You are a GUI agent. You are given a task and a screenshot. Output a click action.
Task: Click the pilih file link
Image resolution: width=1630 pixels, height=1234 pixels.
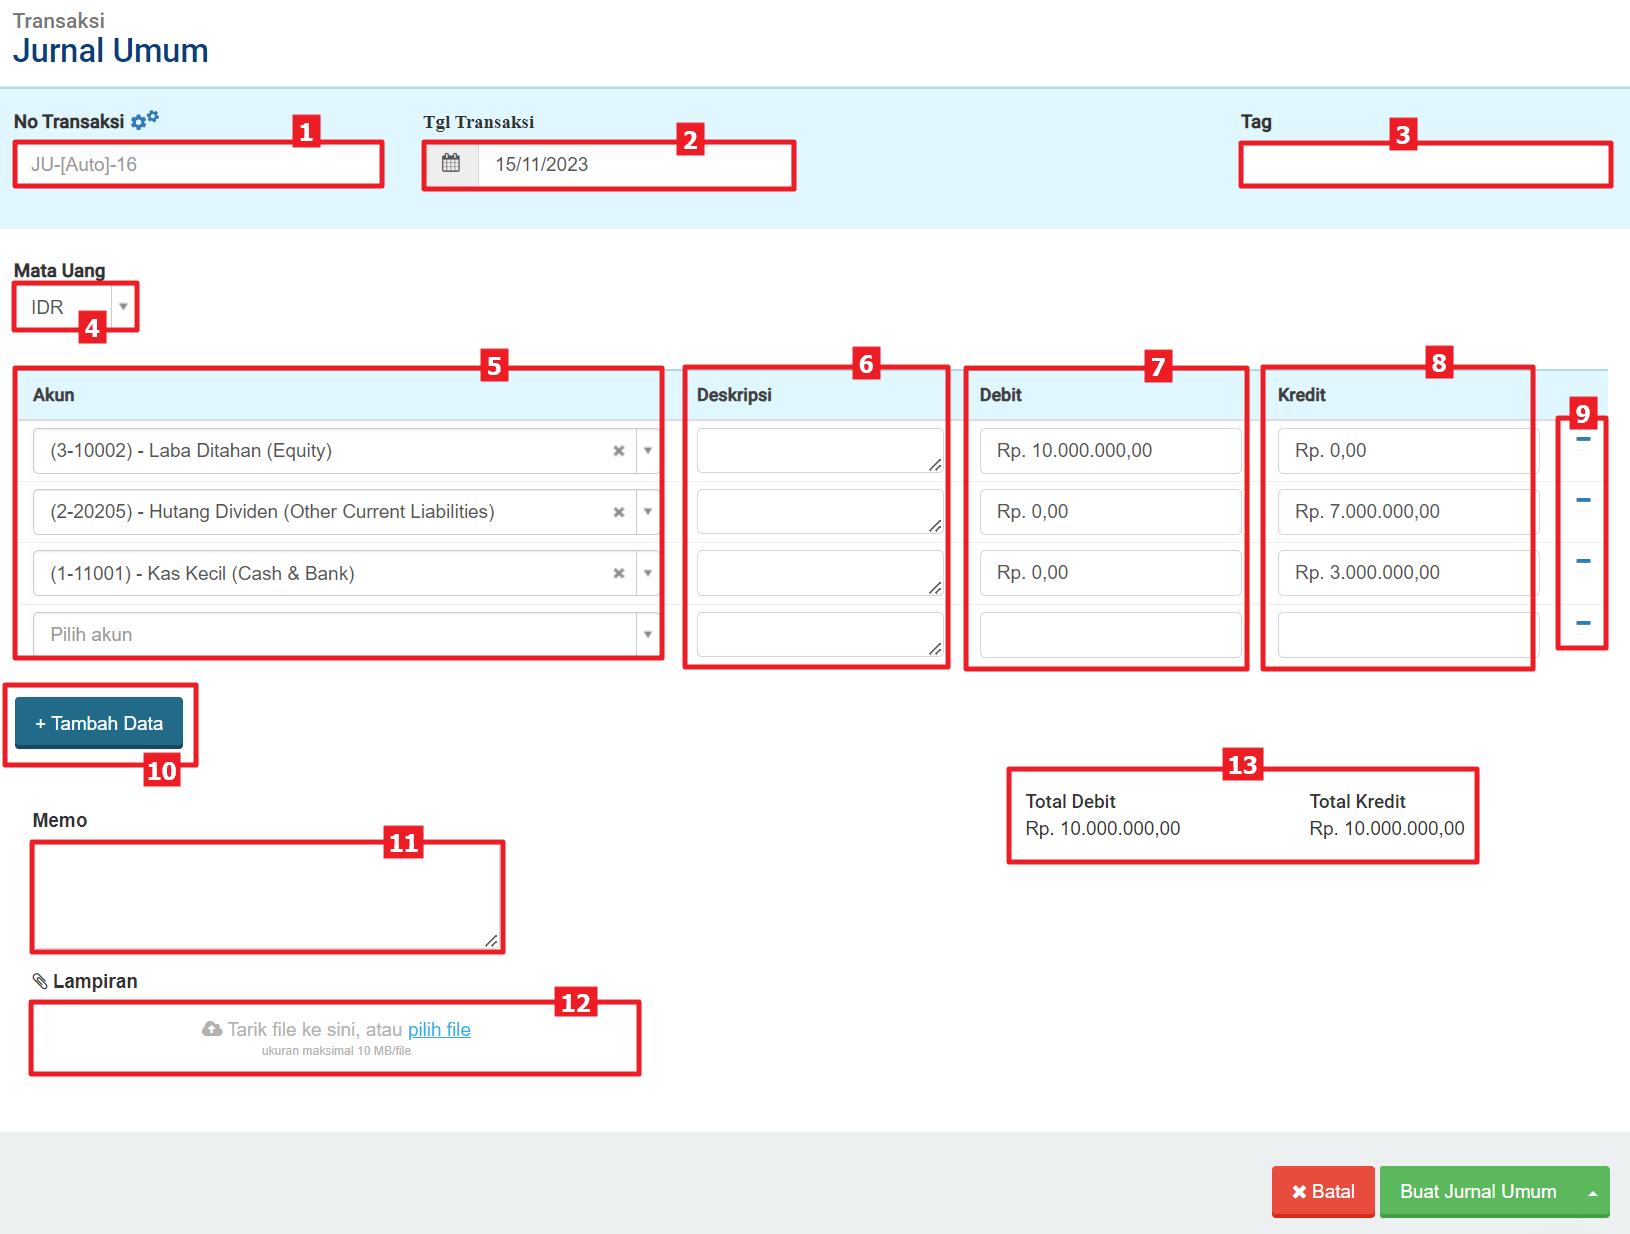point(439,1029)
